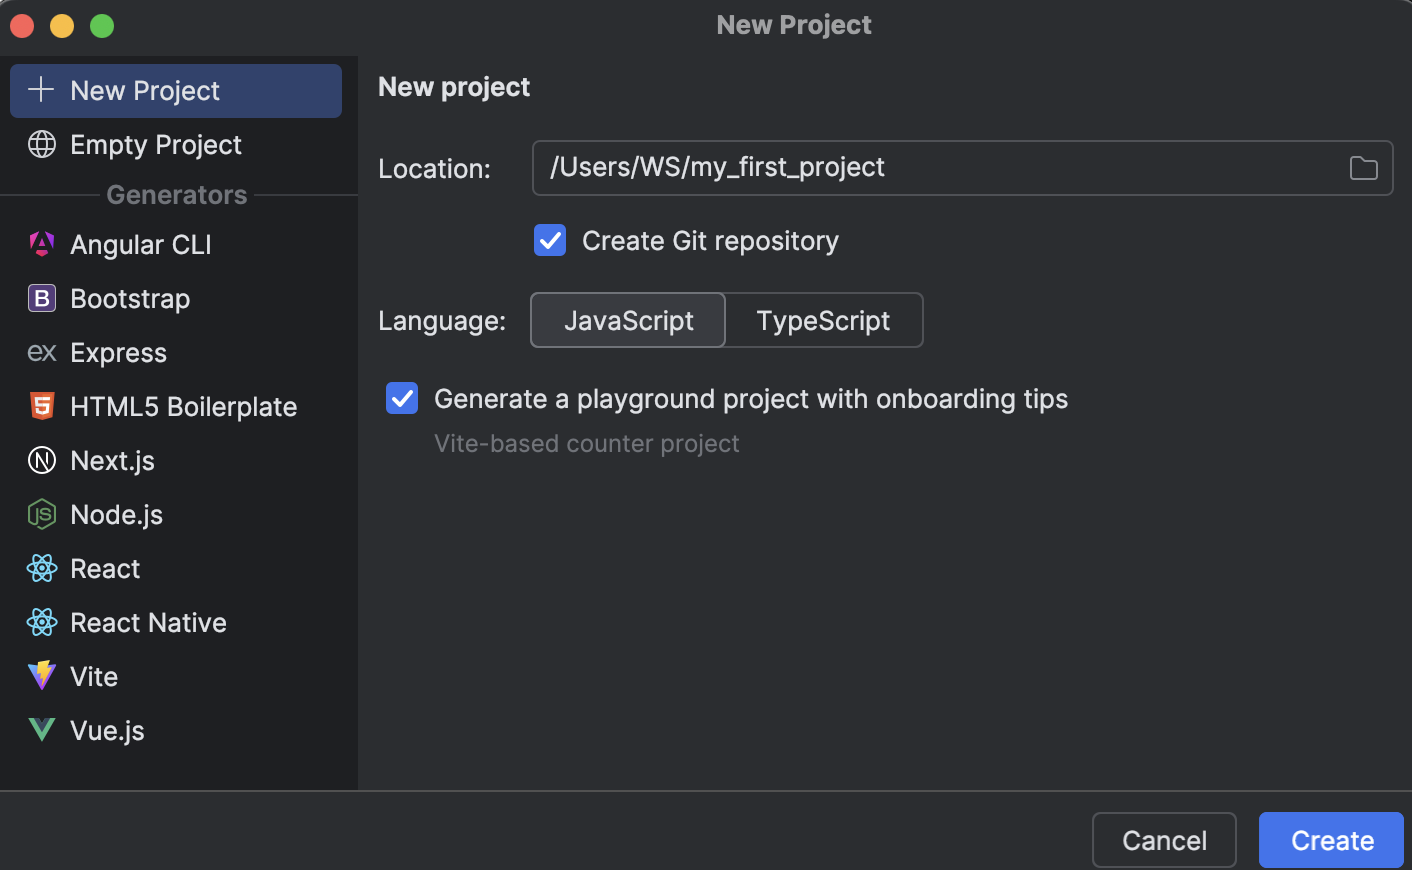Choose JavaScript as the language
Image resolution: width=1412 pixels, height=870 pixels.
[628, 320]
